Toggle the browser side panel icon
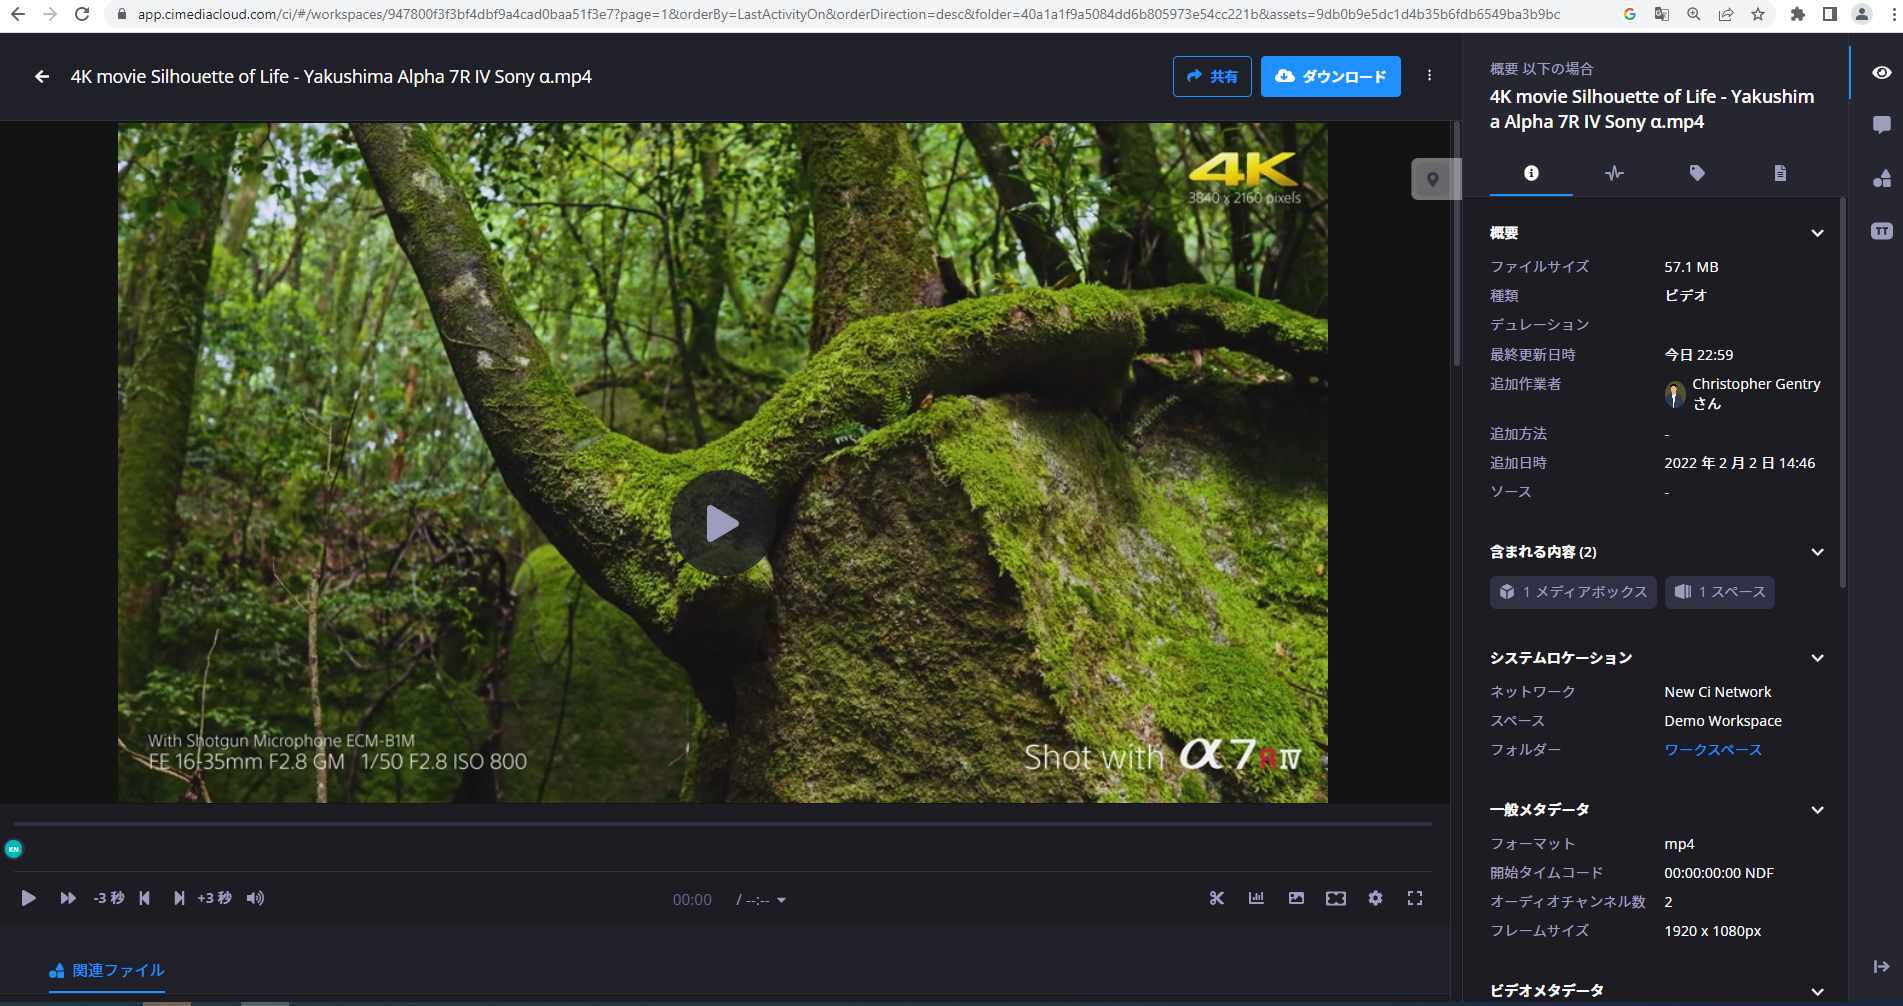Viewport: 1903px width, 1006px height. click(1830, 14)
